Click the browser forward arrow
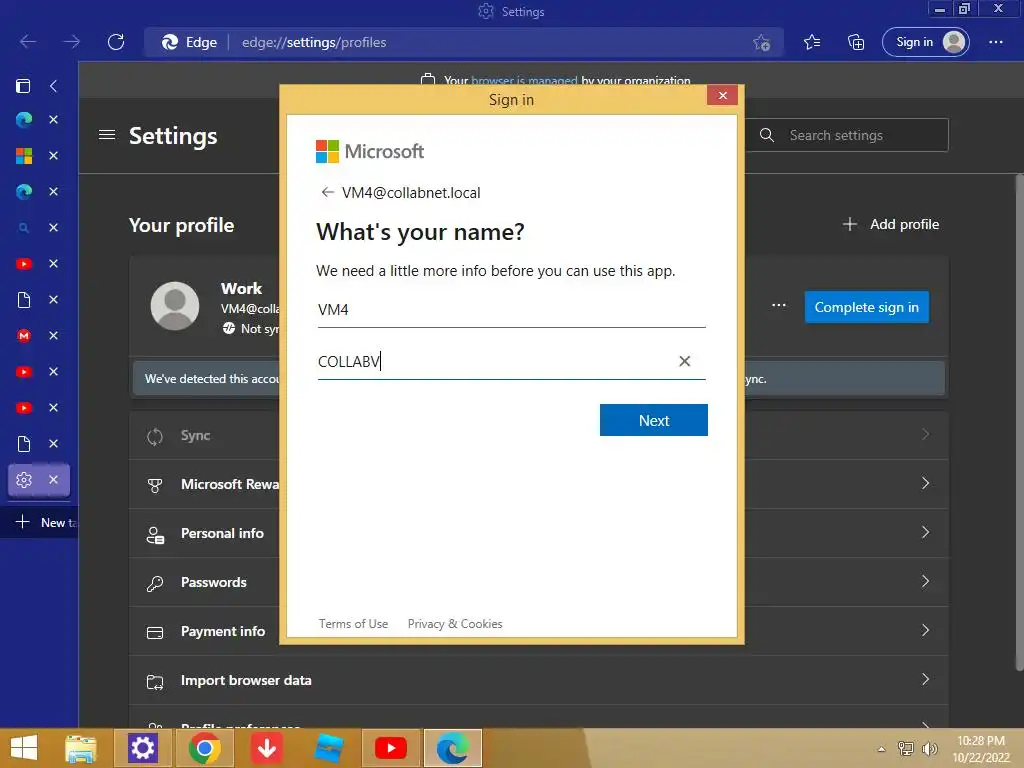The image size is (1024, 768). click(71, 42)
